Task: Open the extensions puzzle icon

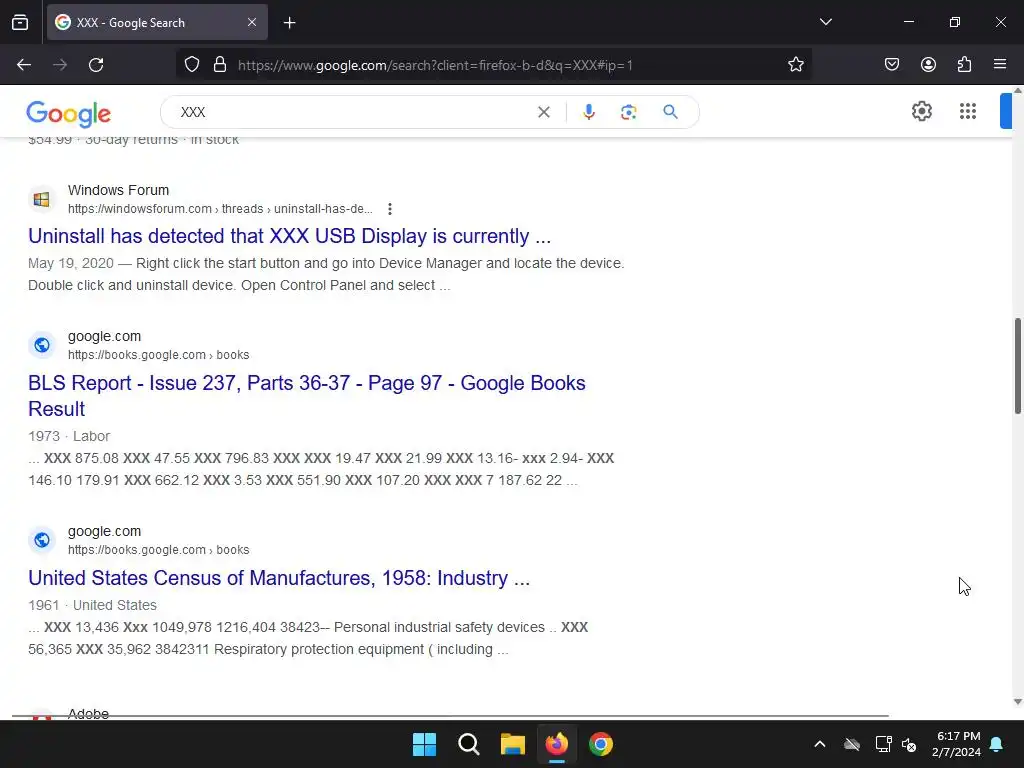Action: (x=964, y=65)
